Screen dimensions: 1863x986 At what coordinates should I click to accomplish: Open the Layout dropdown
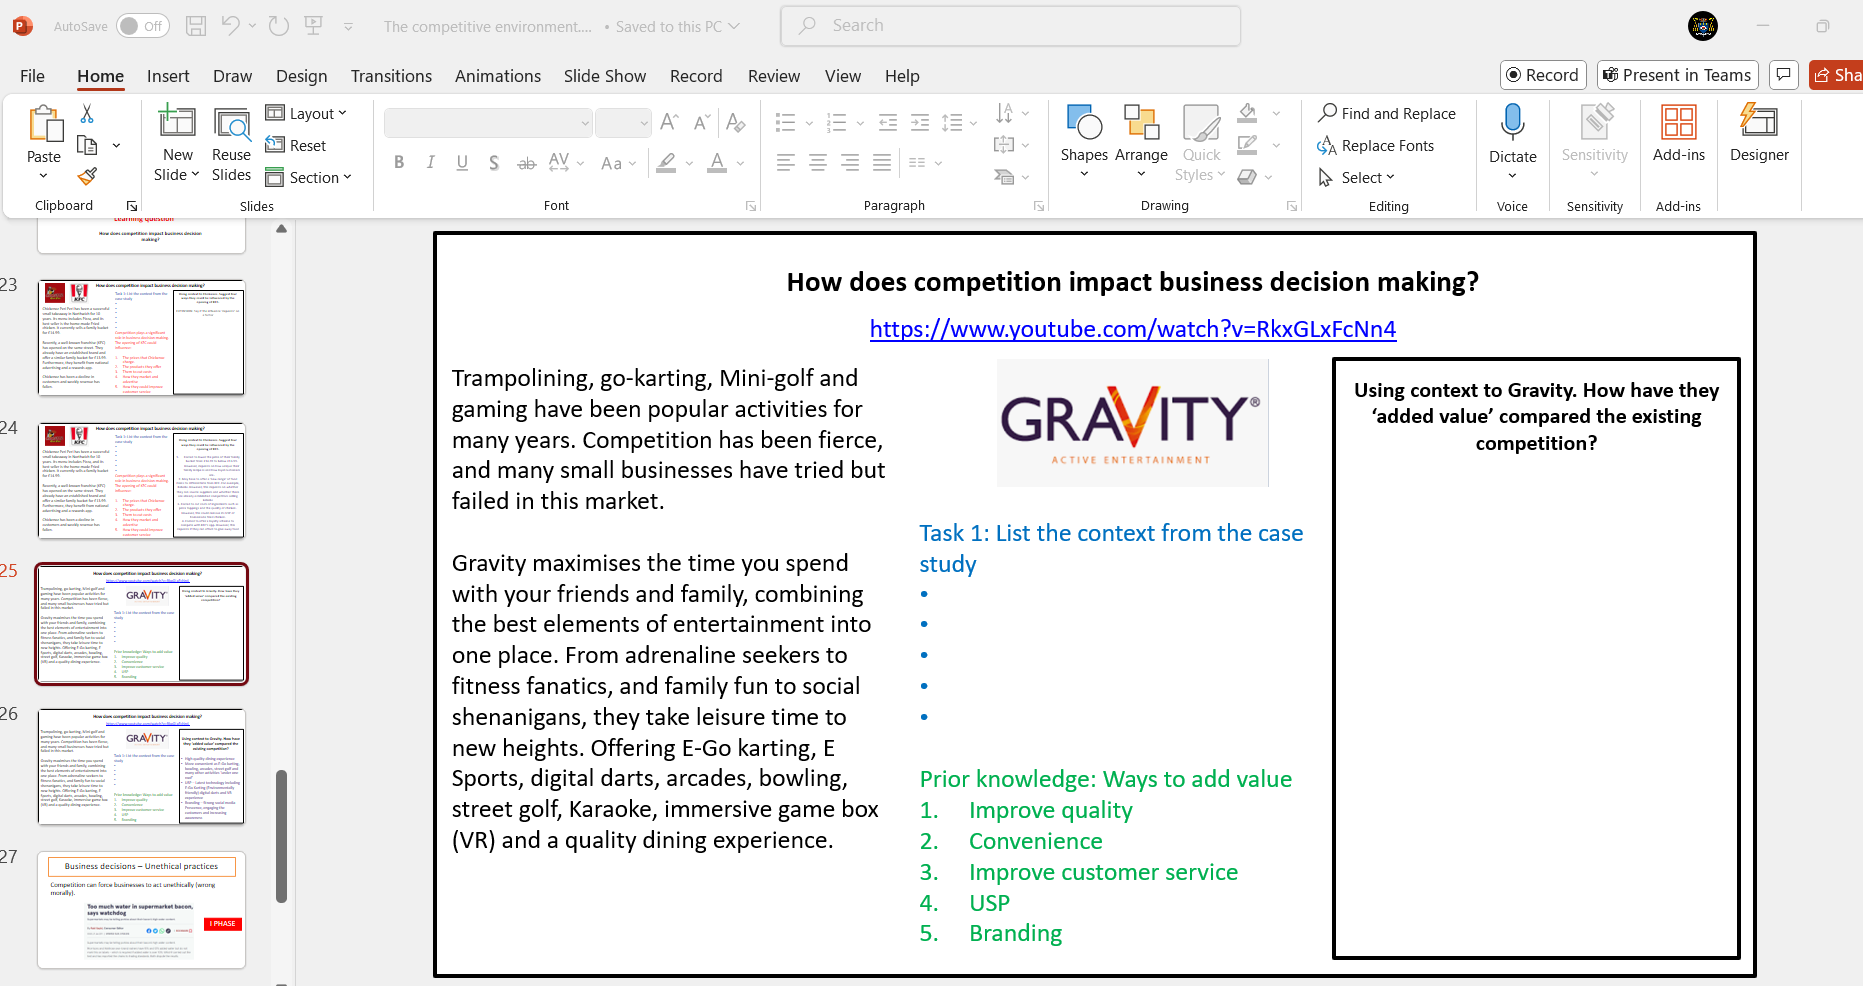(x=306, y=114)
